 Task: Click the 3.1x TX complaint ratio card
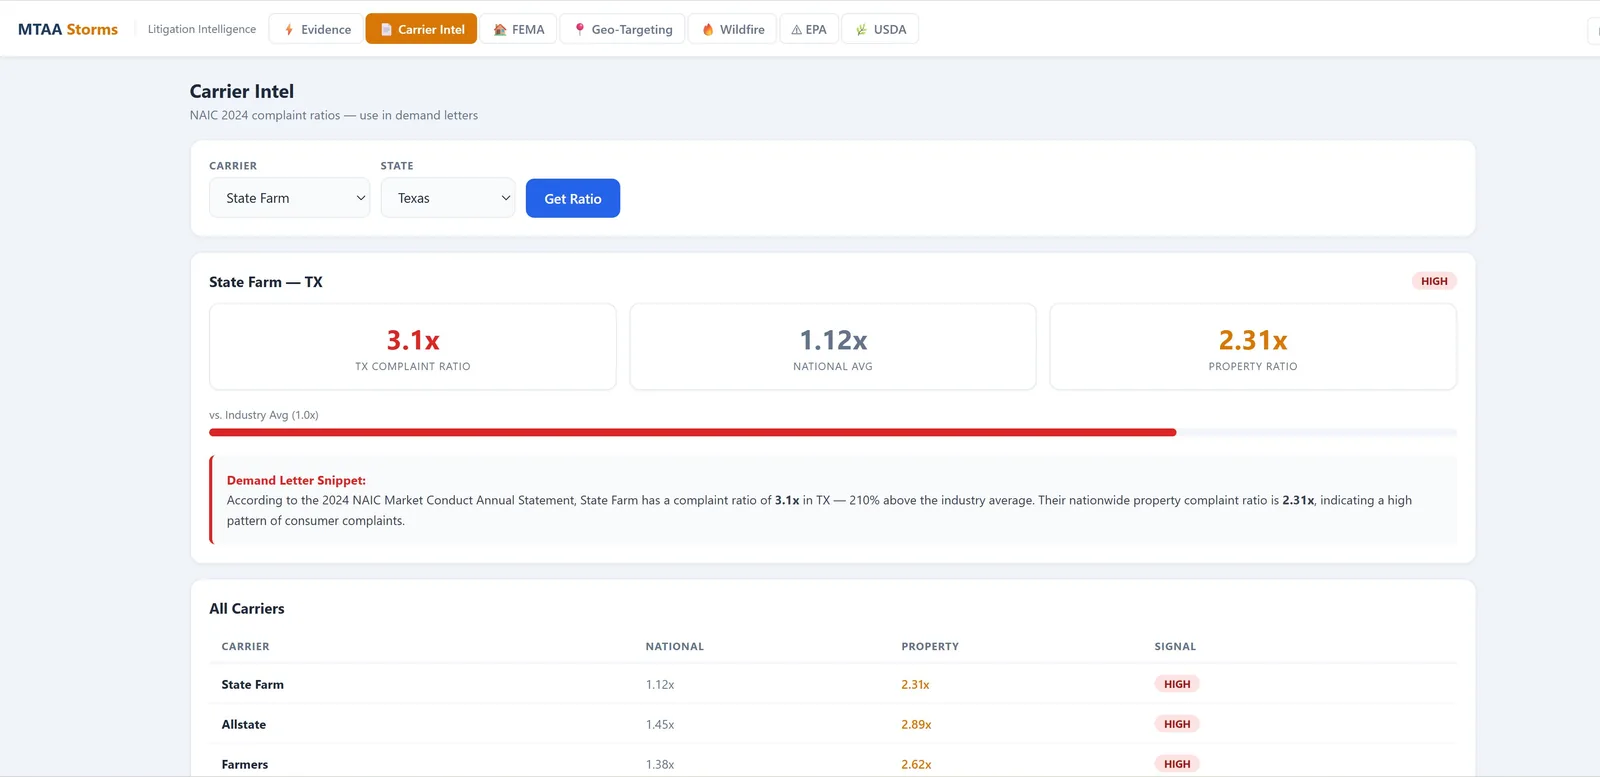click(x=413, y=347)
